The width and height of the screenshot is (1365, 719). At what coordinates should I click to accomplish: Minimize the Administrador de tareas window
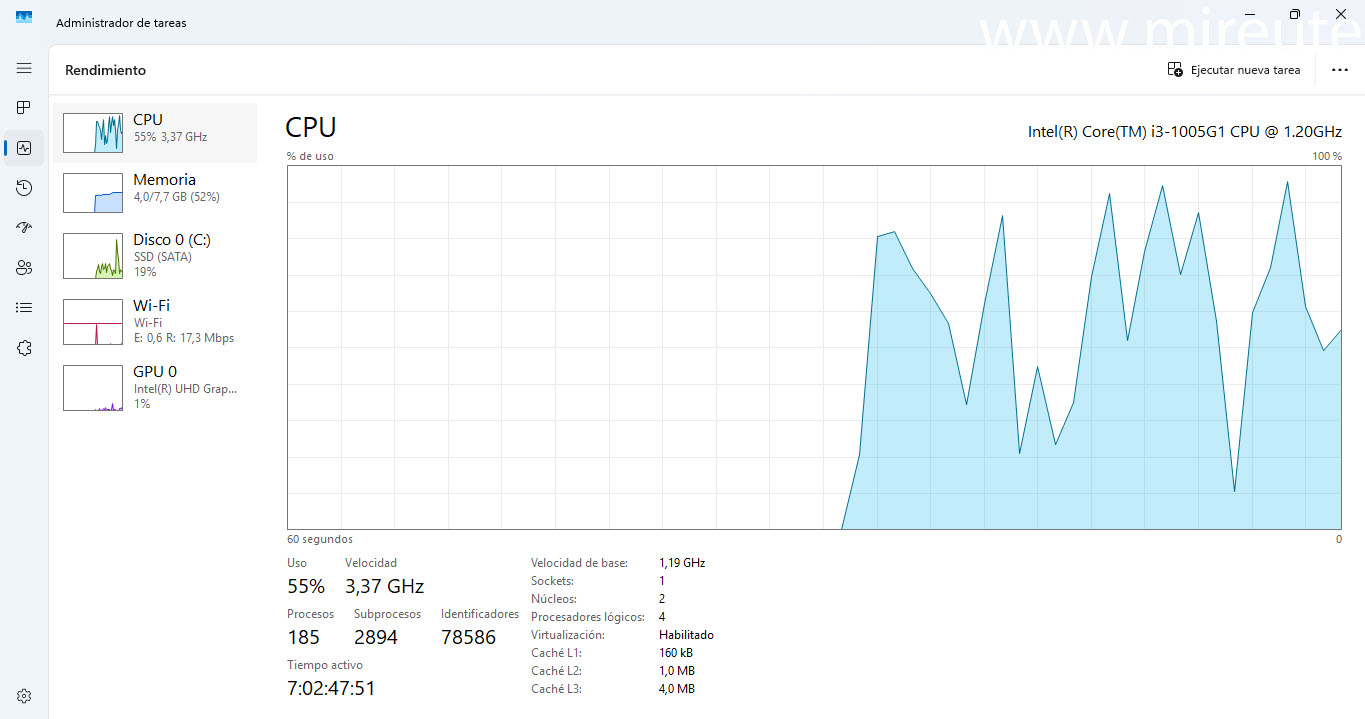pos(1249,15)
